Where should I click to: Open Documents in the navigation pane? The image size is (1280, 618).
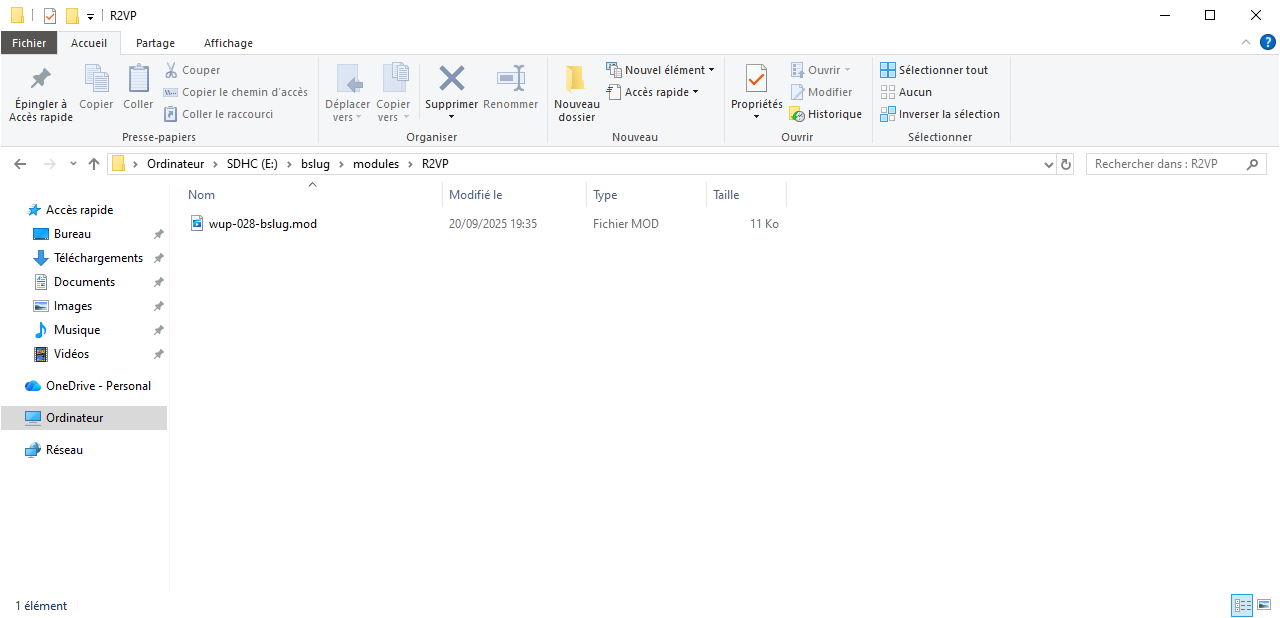coord(84,282)
